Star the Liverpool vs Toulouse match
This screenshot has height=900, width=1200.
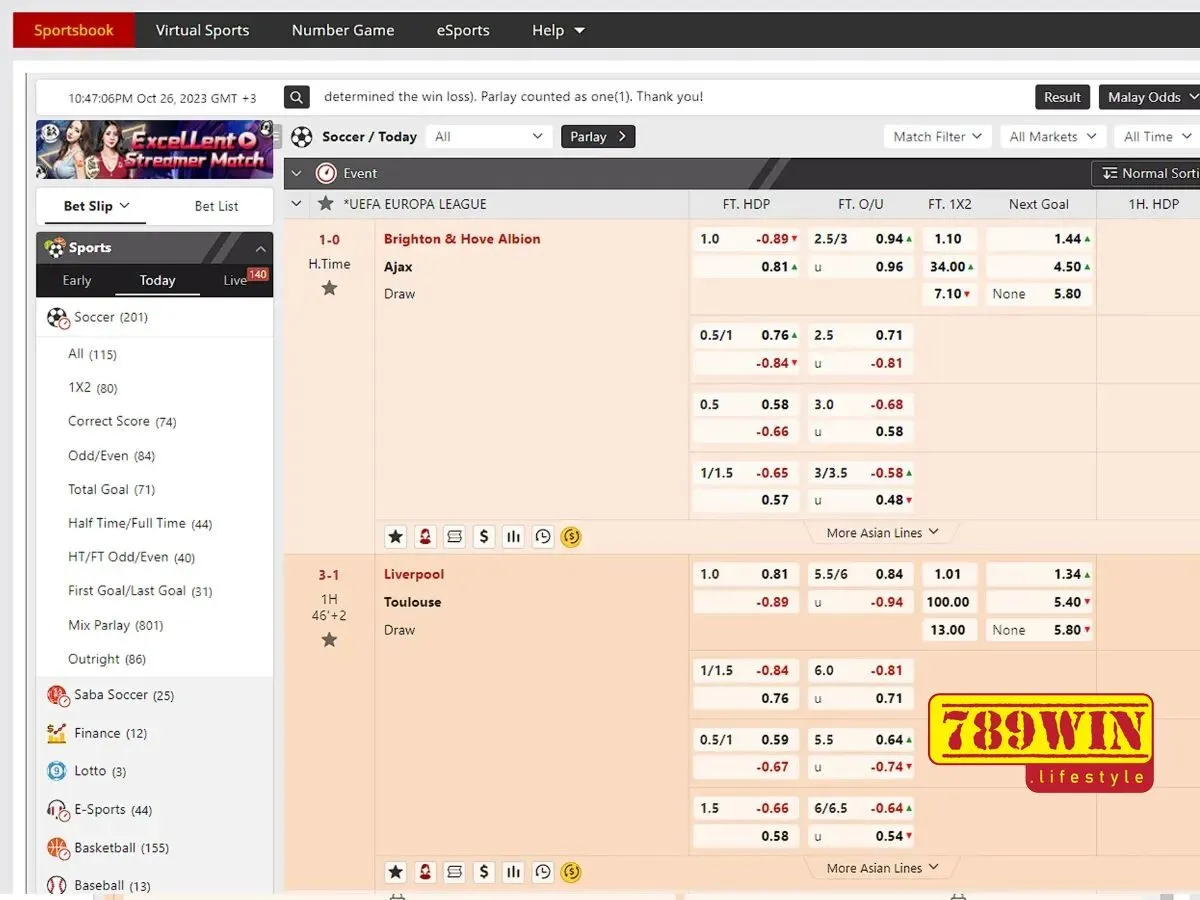point(329,640)
